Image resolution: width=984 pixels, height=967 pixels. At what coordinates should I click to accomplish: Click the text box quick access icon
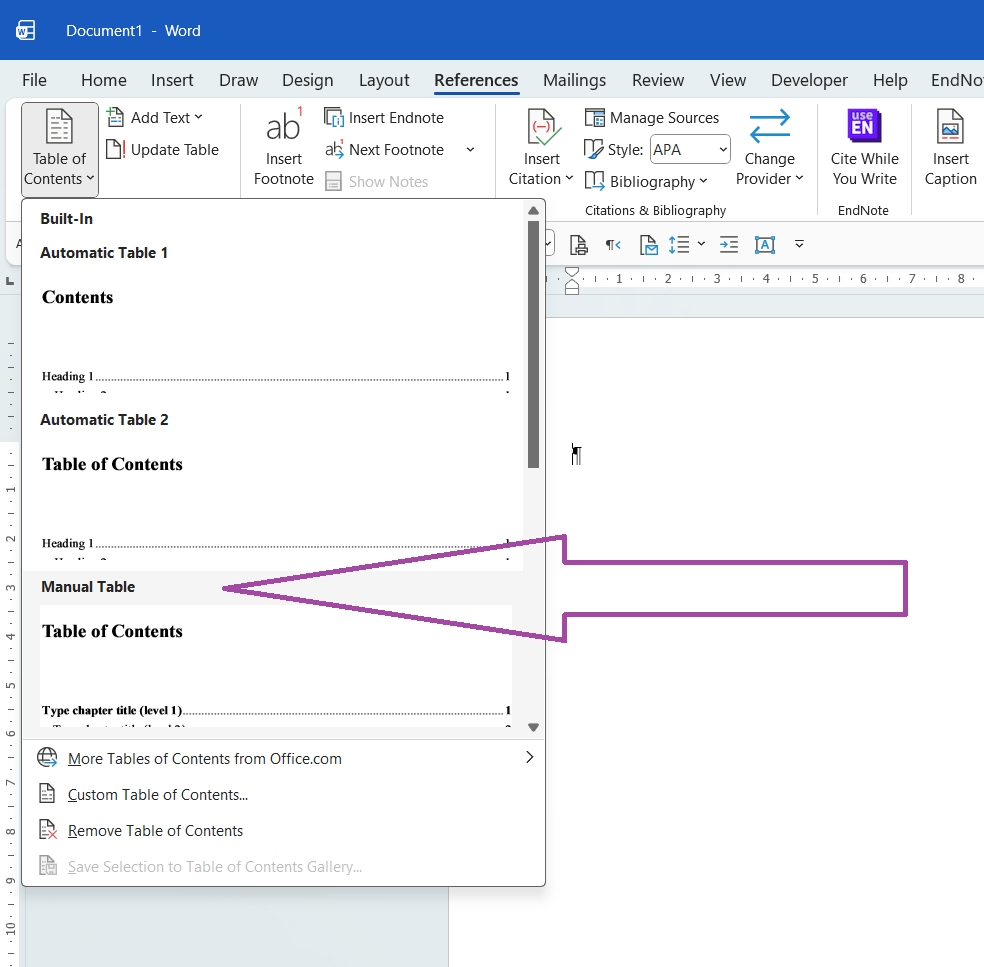tap(764, 245)
